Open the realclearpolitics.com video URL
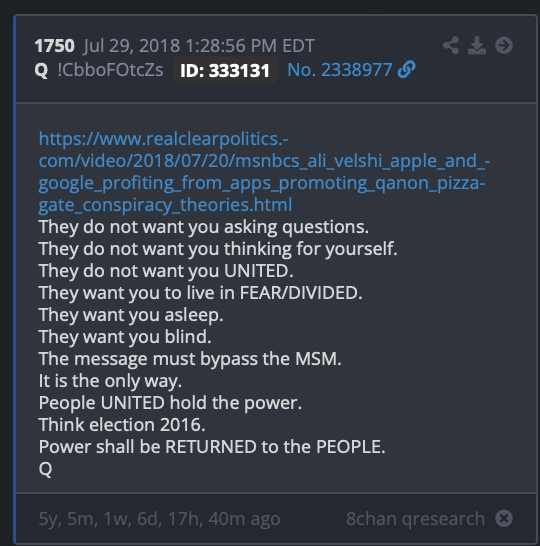This screenshot has height=546, width=540. 264,172
